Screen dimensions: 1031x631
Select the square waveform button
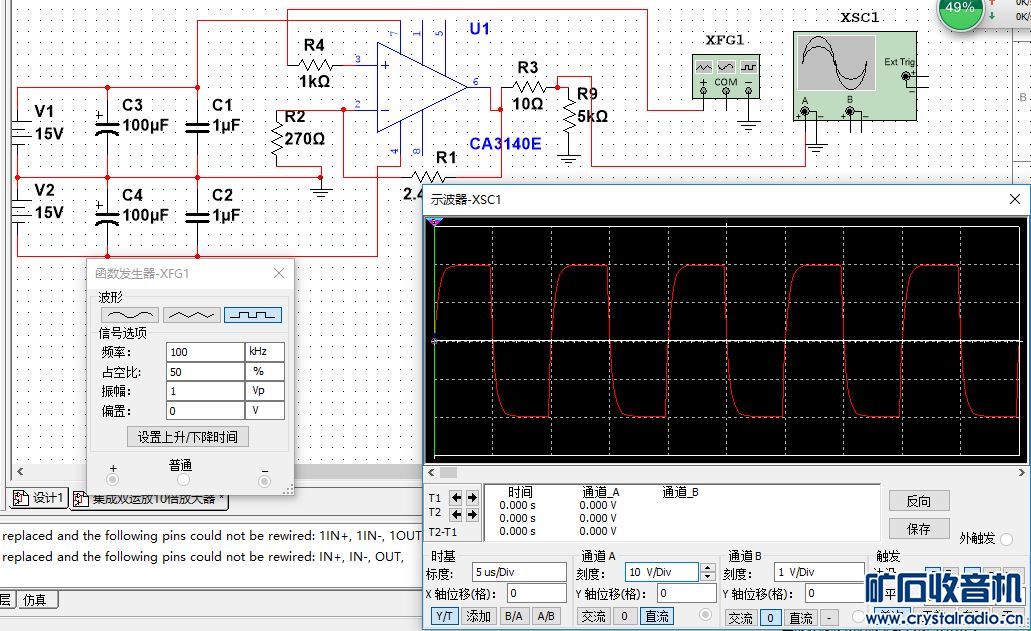click(252, 315)
